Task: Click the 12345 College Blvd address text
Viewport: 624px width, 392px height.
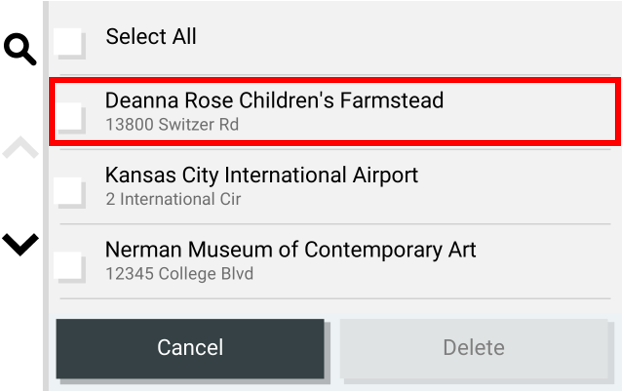Action: pos(179,274)
